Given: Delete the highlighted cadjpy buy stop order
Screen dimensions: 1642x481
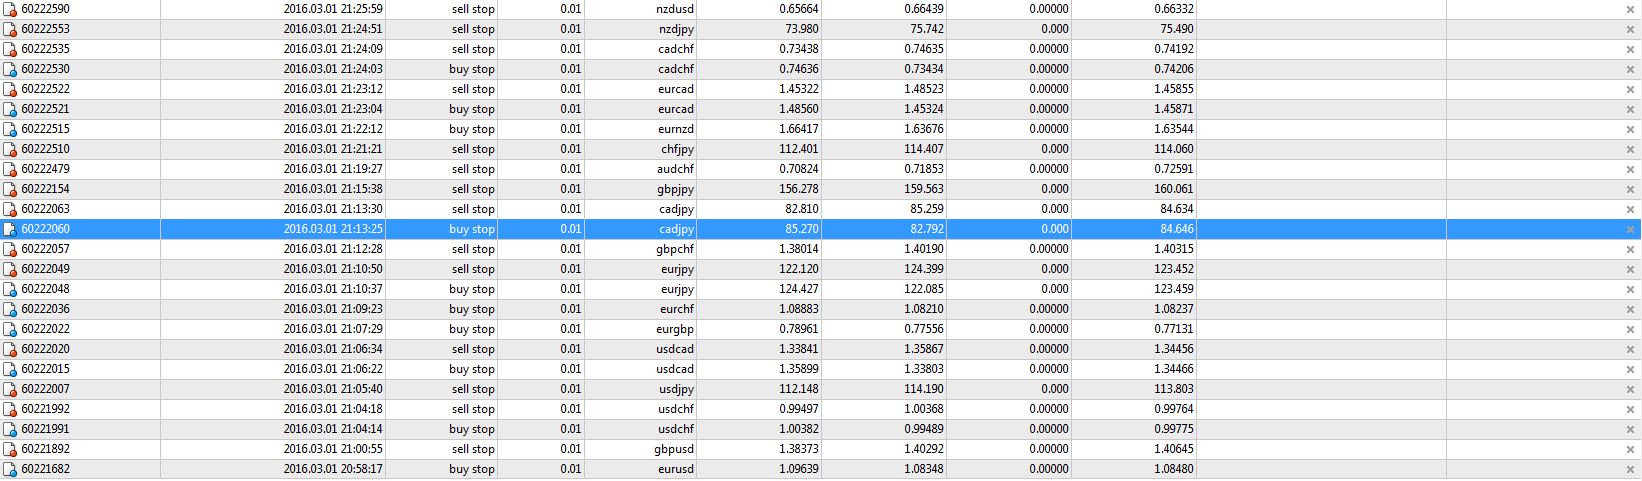Looking at the screenshot, I should [x=1630, y=229].
